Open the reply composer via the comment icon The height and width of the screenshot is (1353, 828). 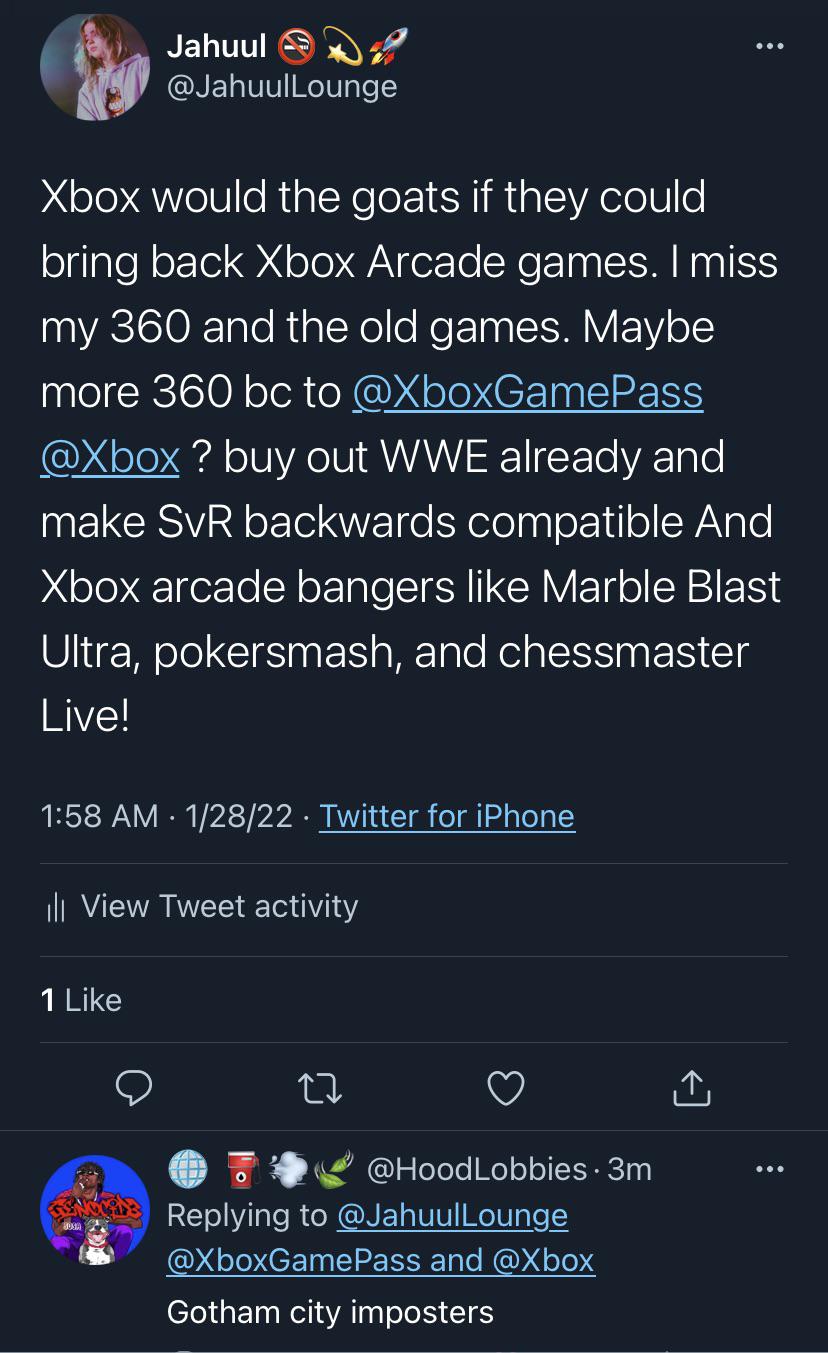pos(133,1087)
